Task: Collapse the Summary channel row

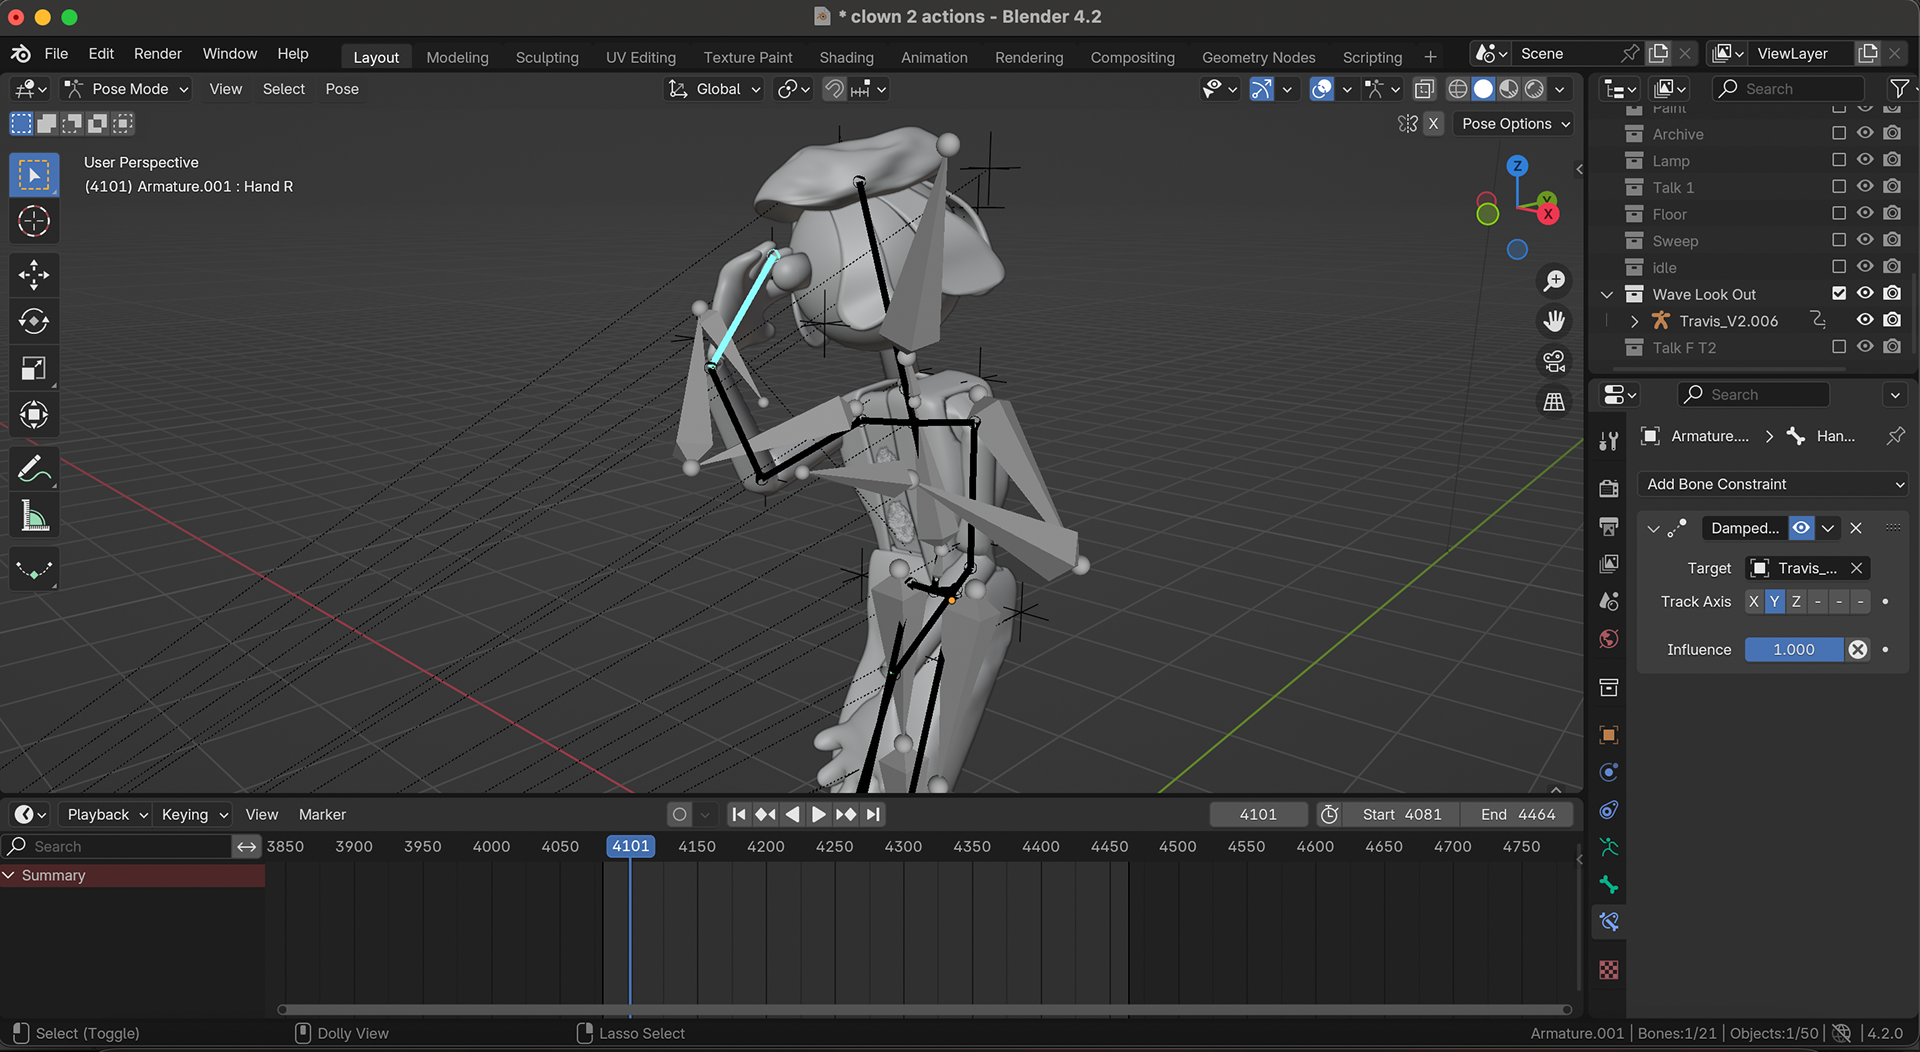Action: click(9, 875)
